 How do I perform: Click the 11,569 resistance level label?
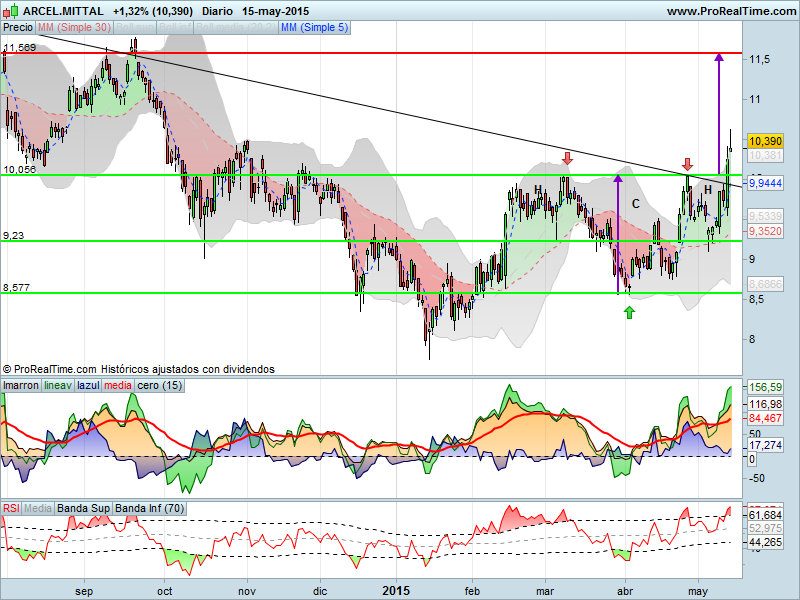coord(19,47)
